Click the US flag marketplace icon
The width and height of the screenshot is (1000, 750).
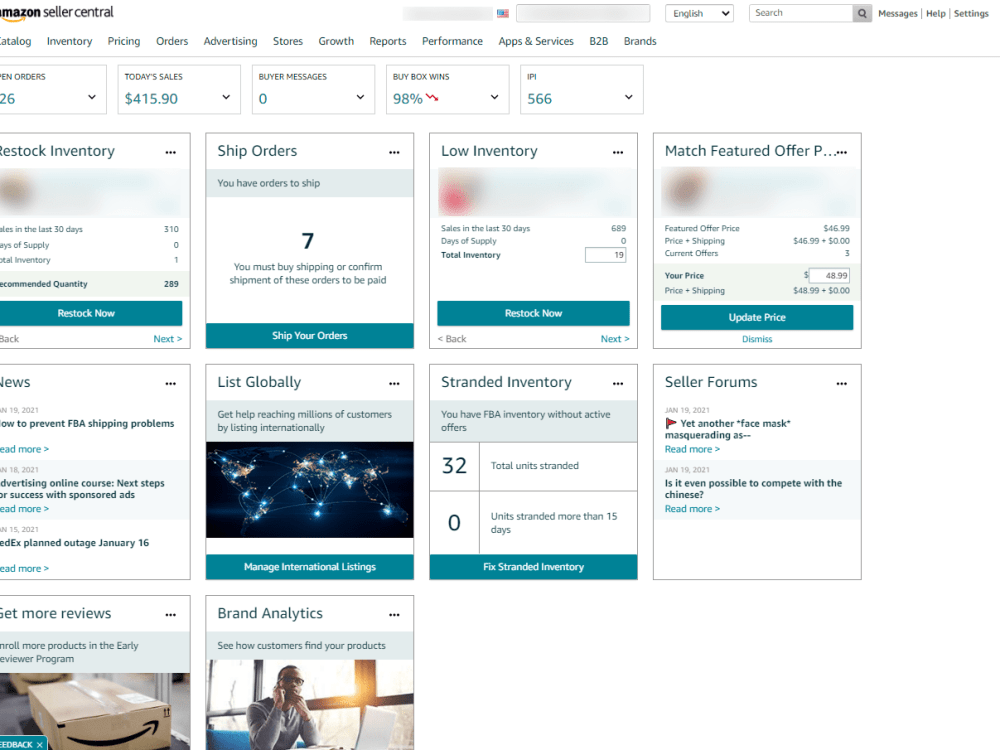503,13
